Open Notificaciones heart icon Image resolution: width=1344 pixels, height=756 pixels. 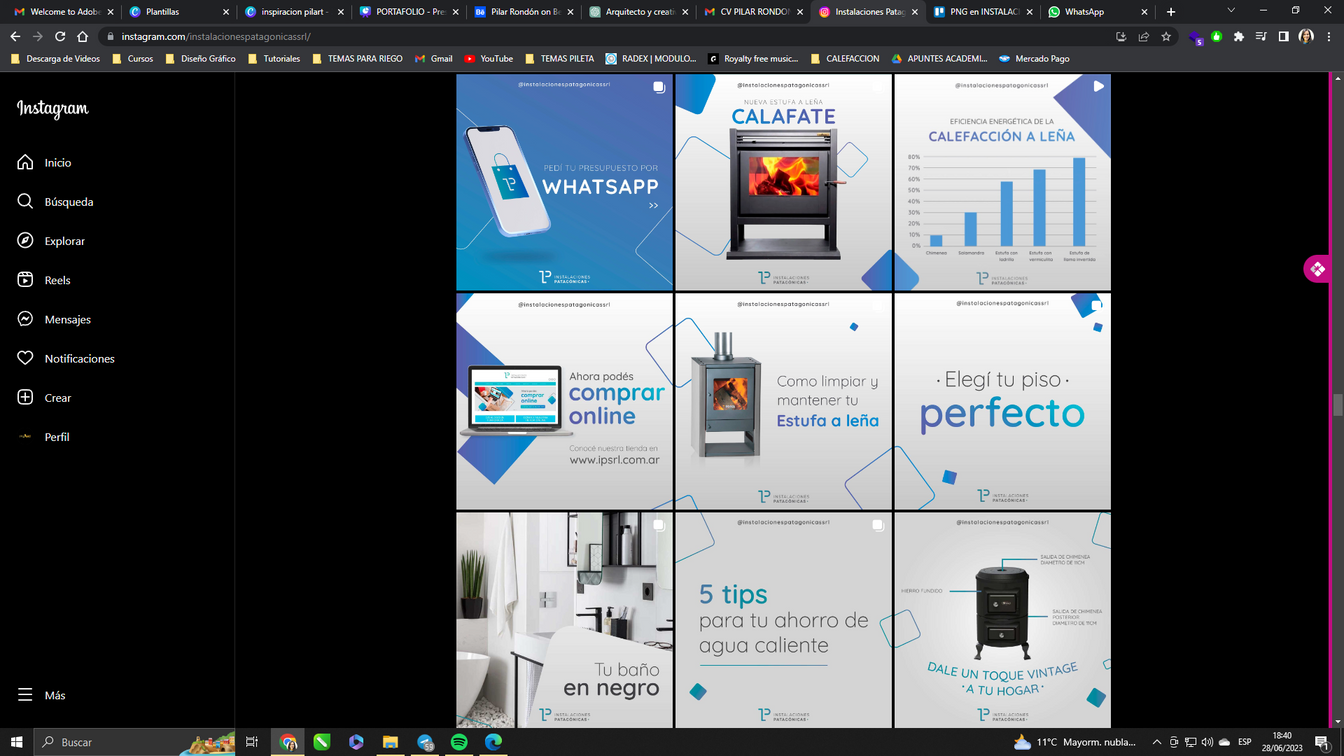coord(26,358)
